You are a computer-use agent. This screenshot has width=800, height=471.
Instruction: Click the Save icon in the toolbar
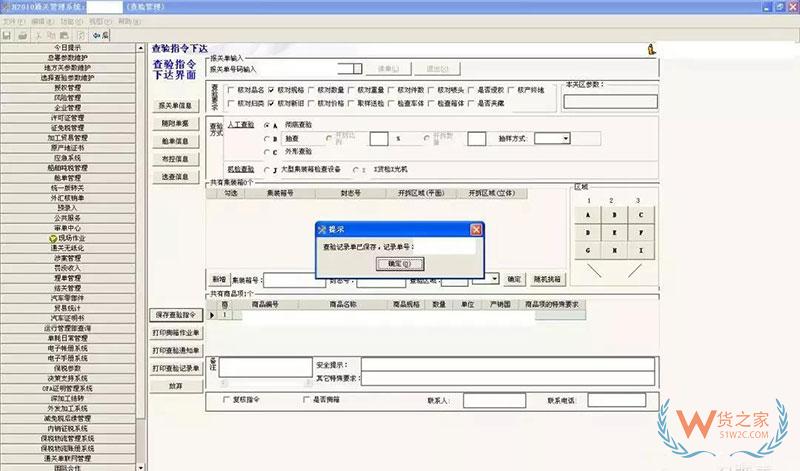point(7,35)
